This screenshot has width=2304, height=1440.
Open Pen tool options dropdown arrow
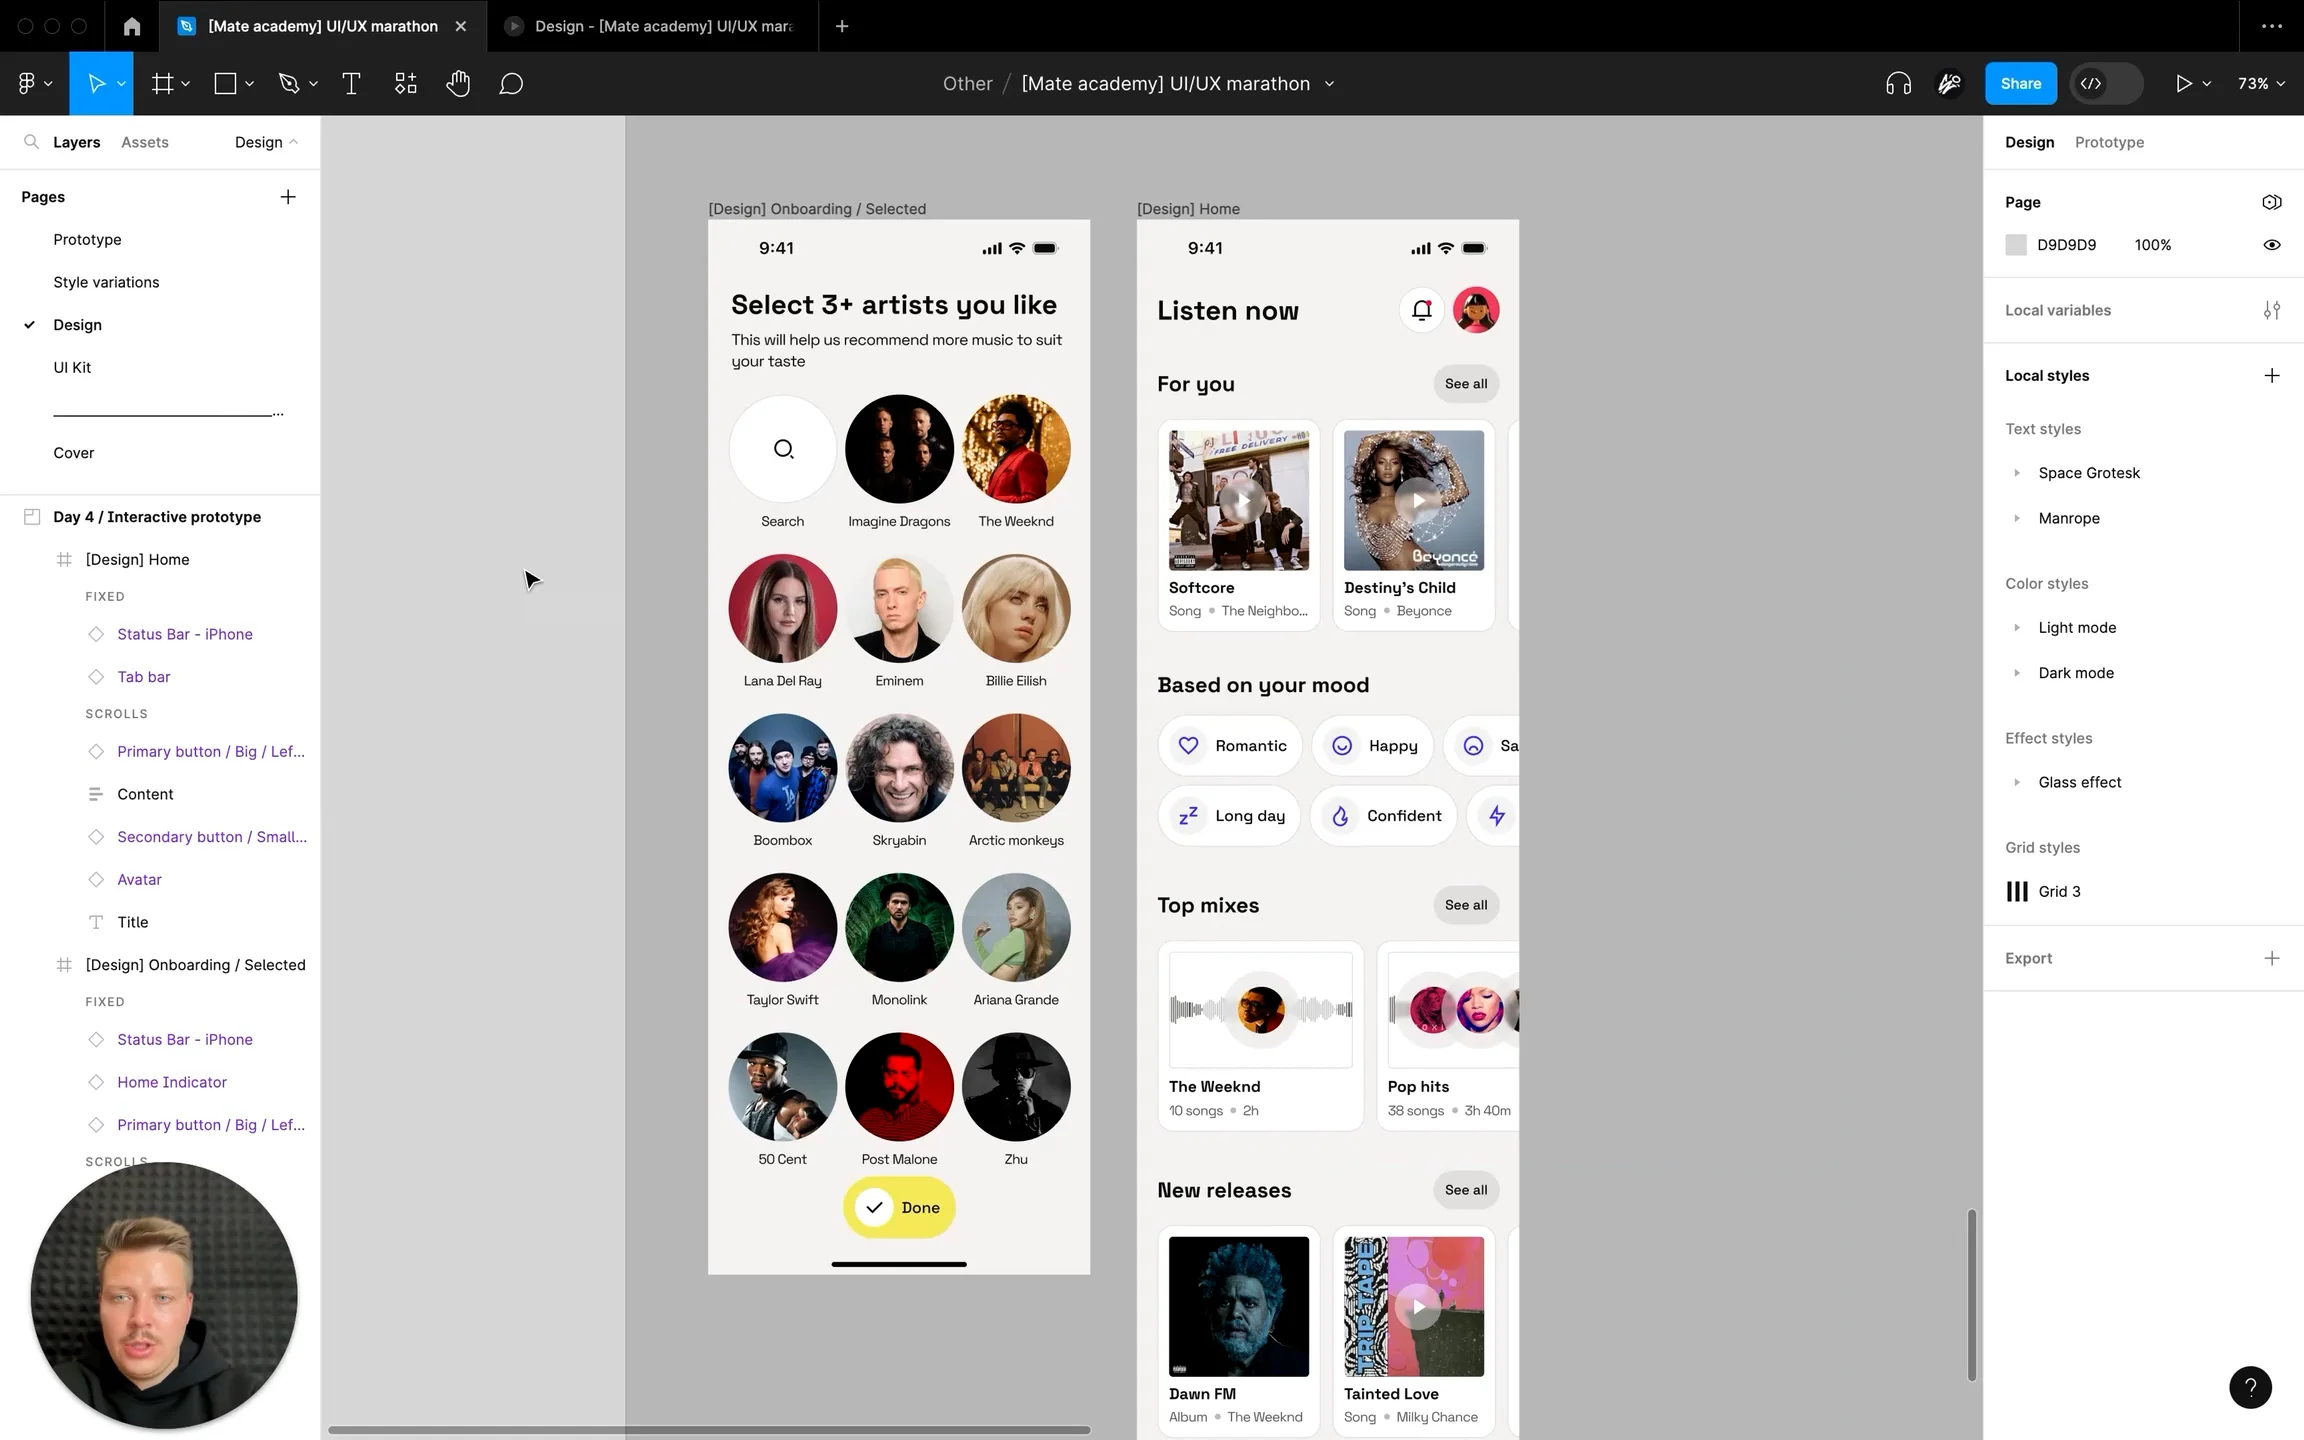coord(313,84)
